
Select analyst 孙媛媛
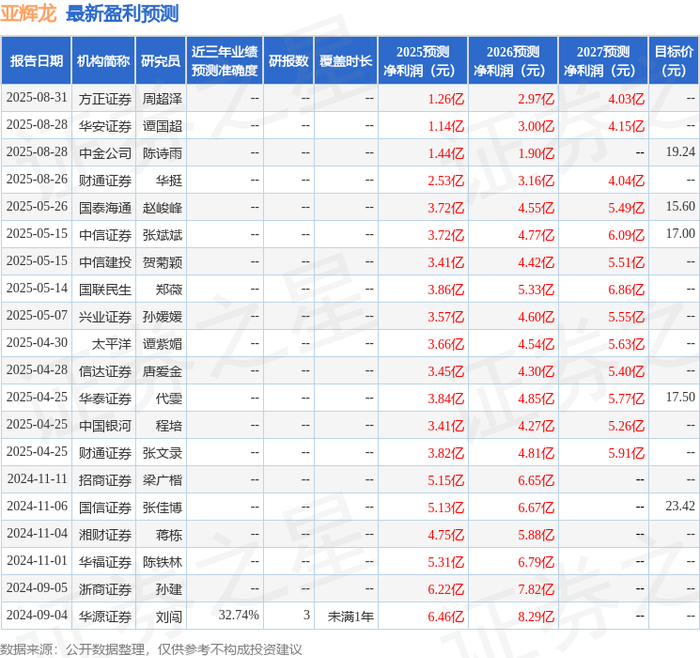click(x=162, y=317)
